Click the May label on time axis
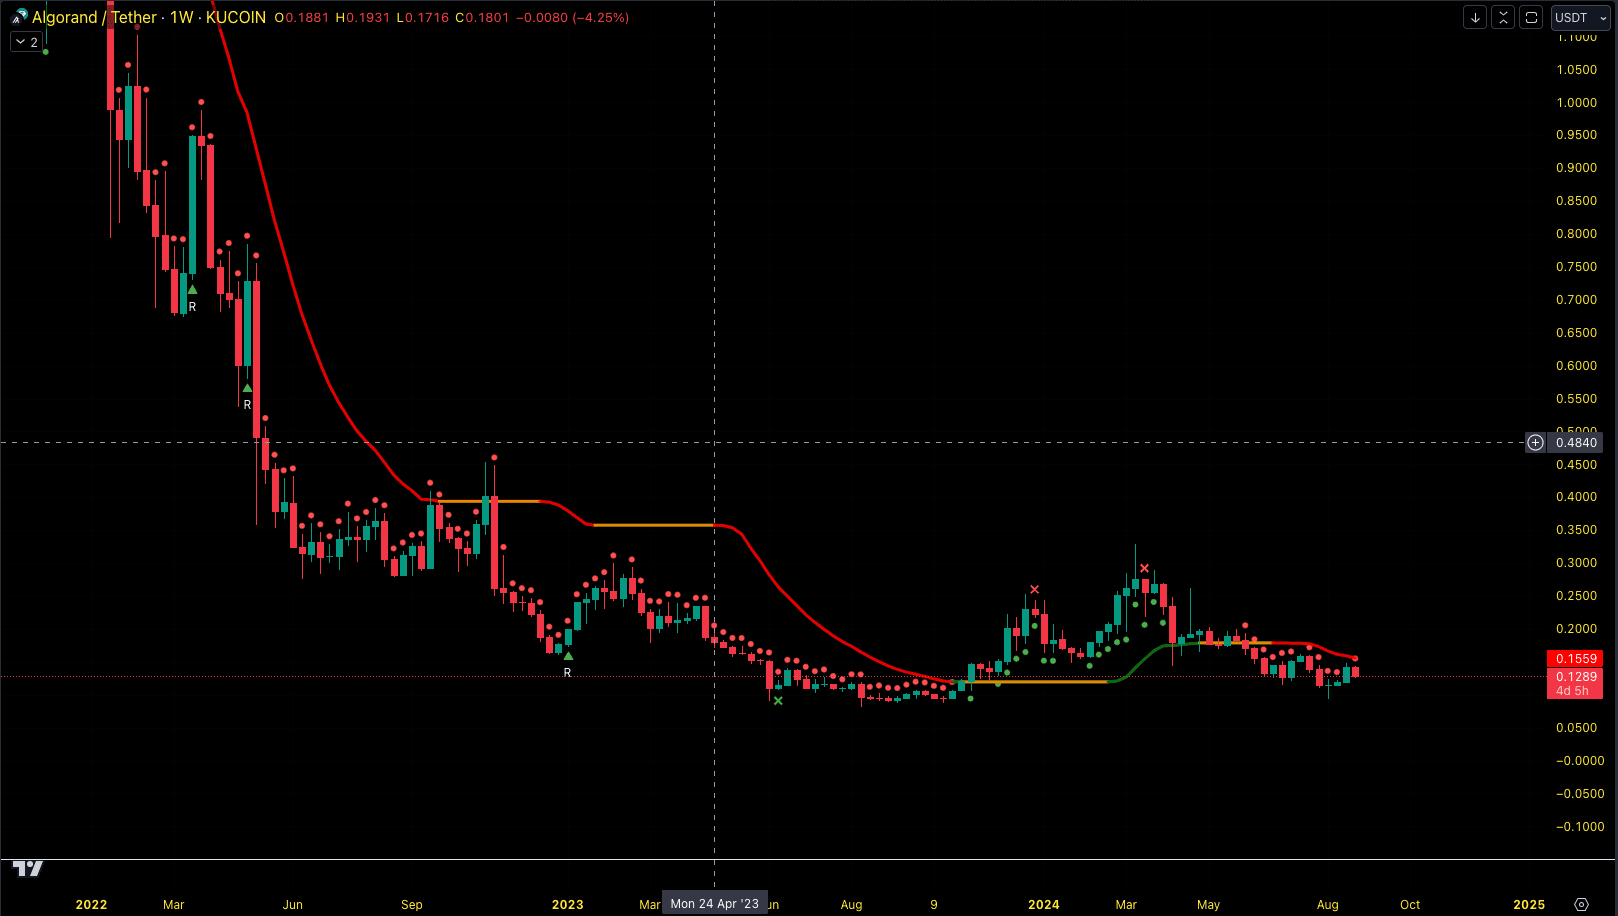 tap(1209, 904)
